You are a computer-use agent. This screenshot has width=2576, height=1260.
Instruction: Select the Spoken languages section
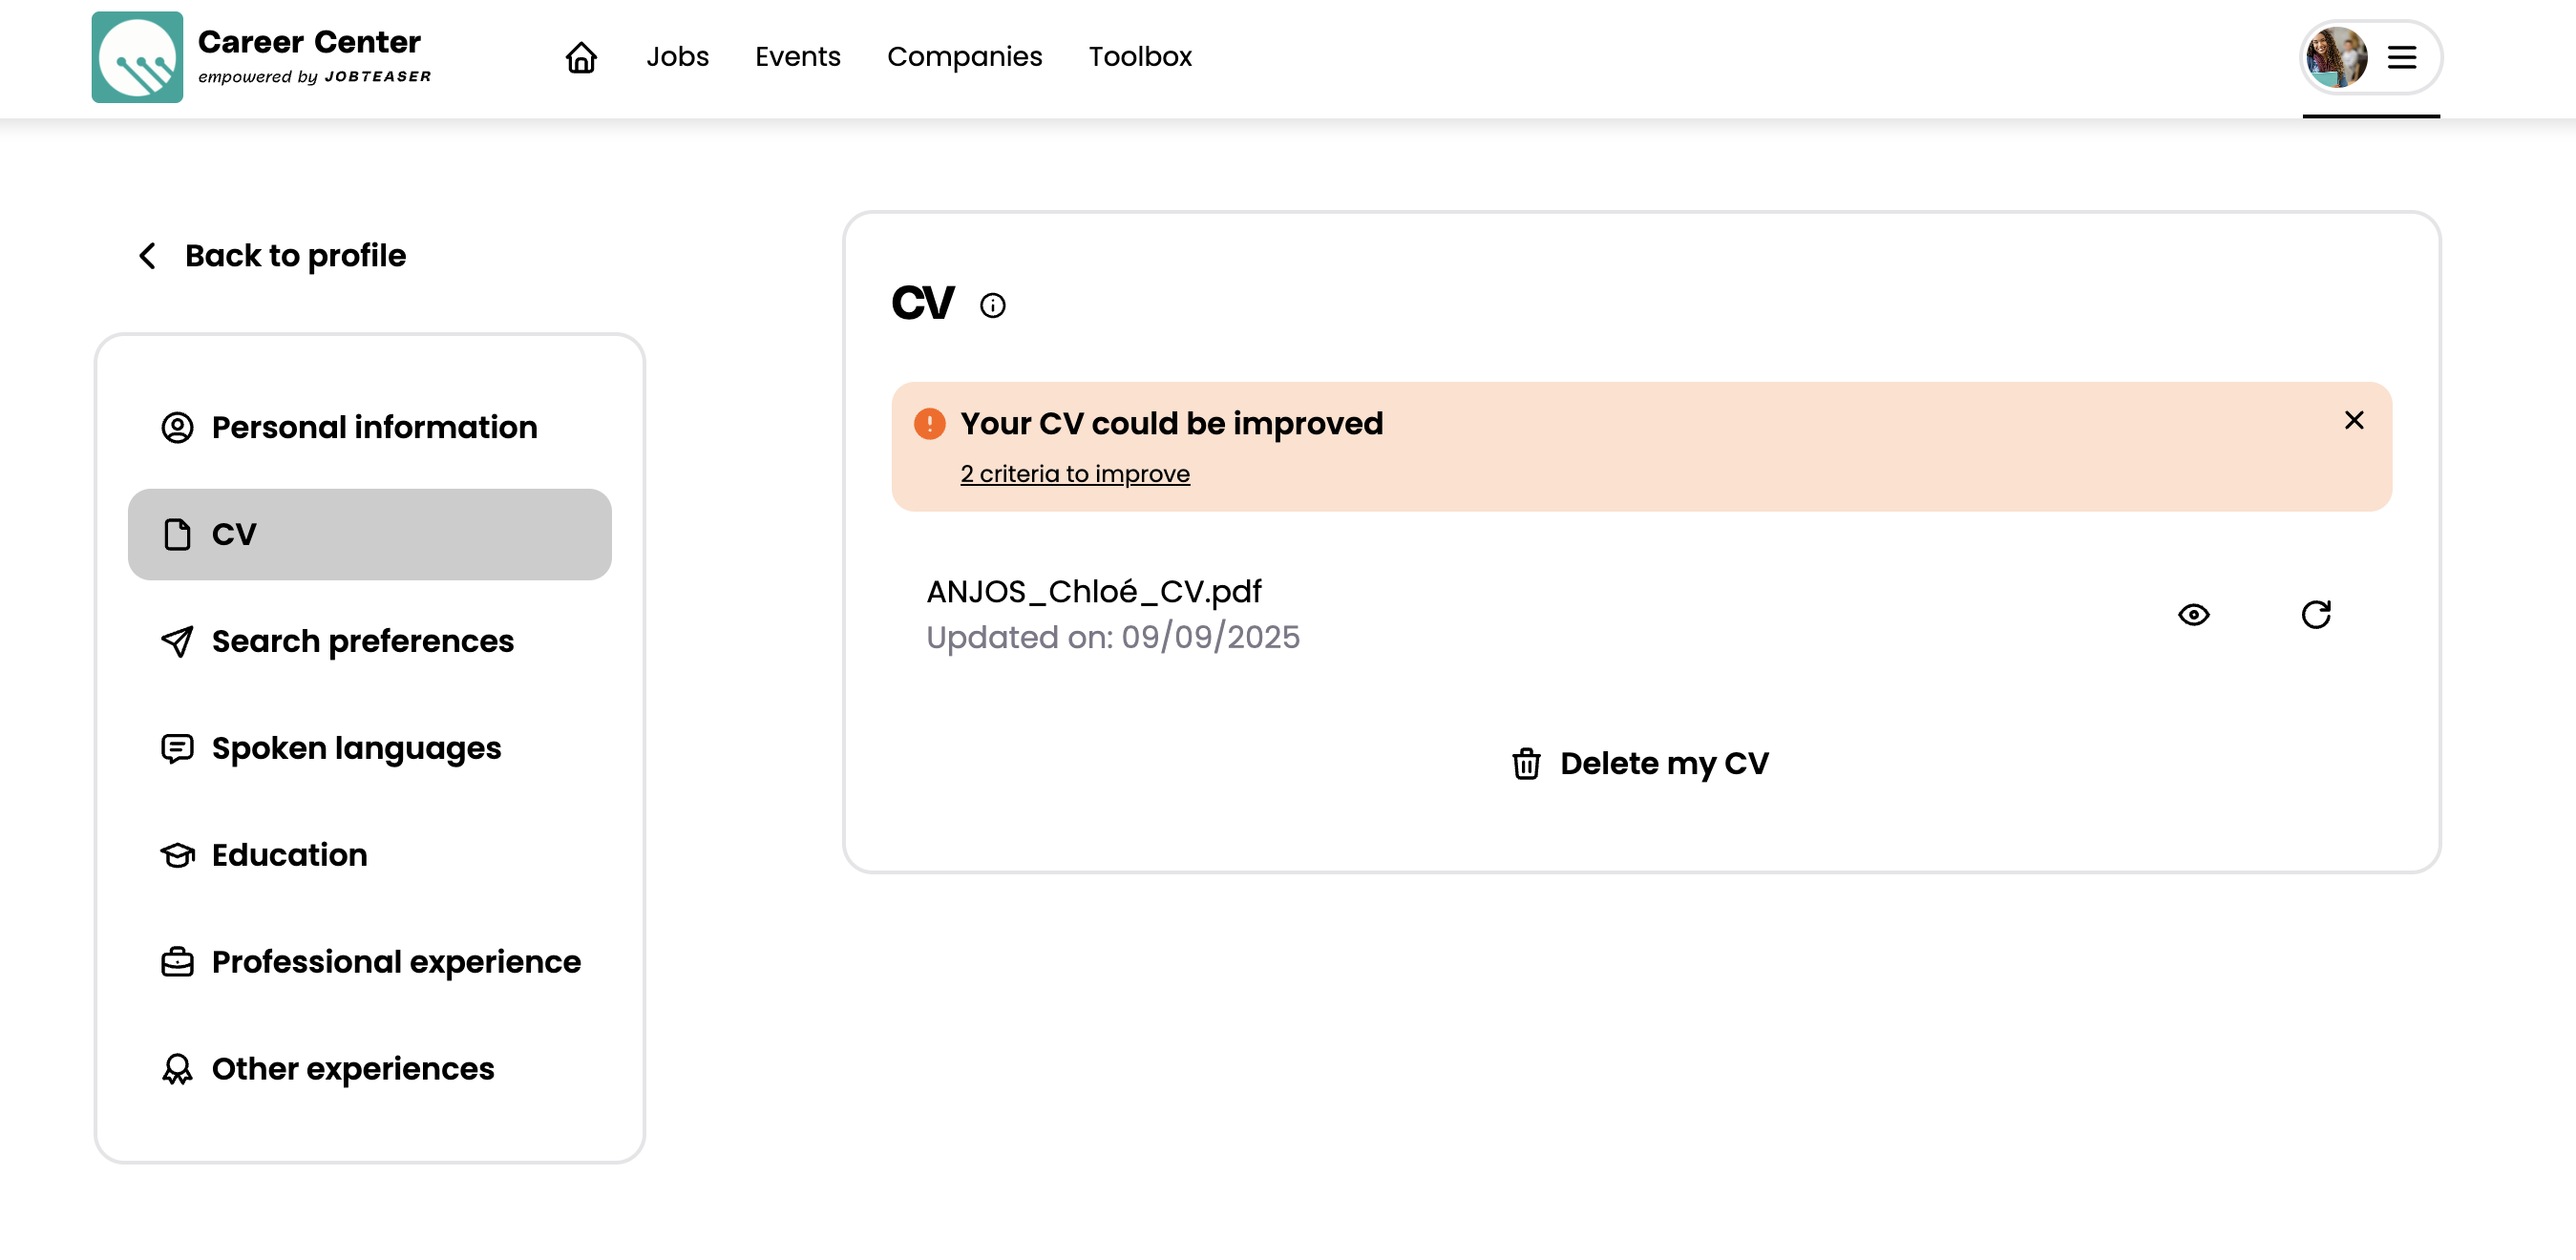[x=356, y=748]
